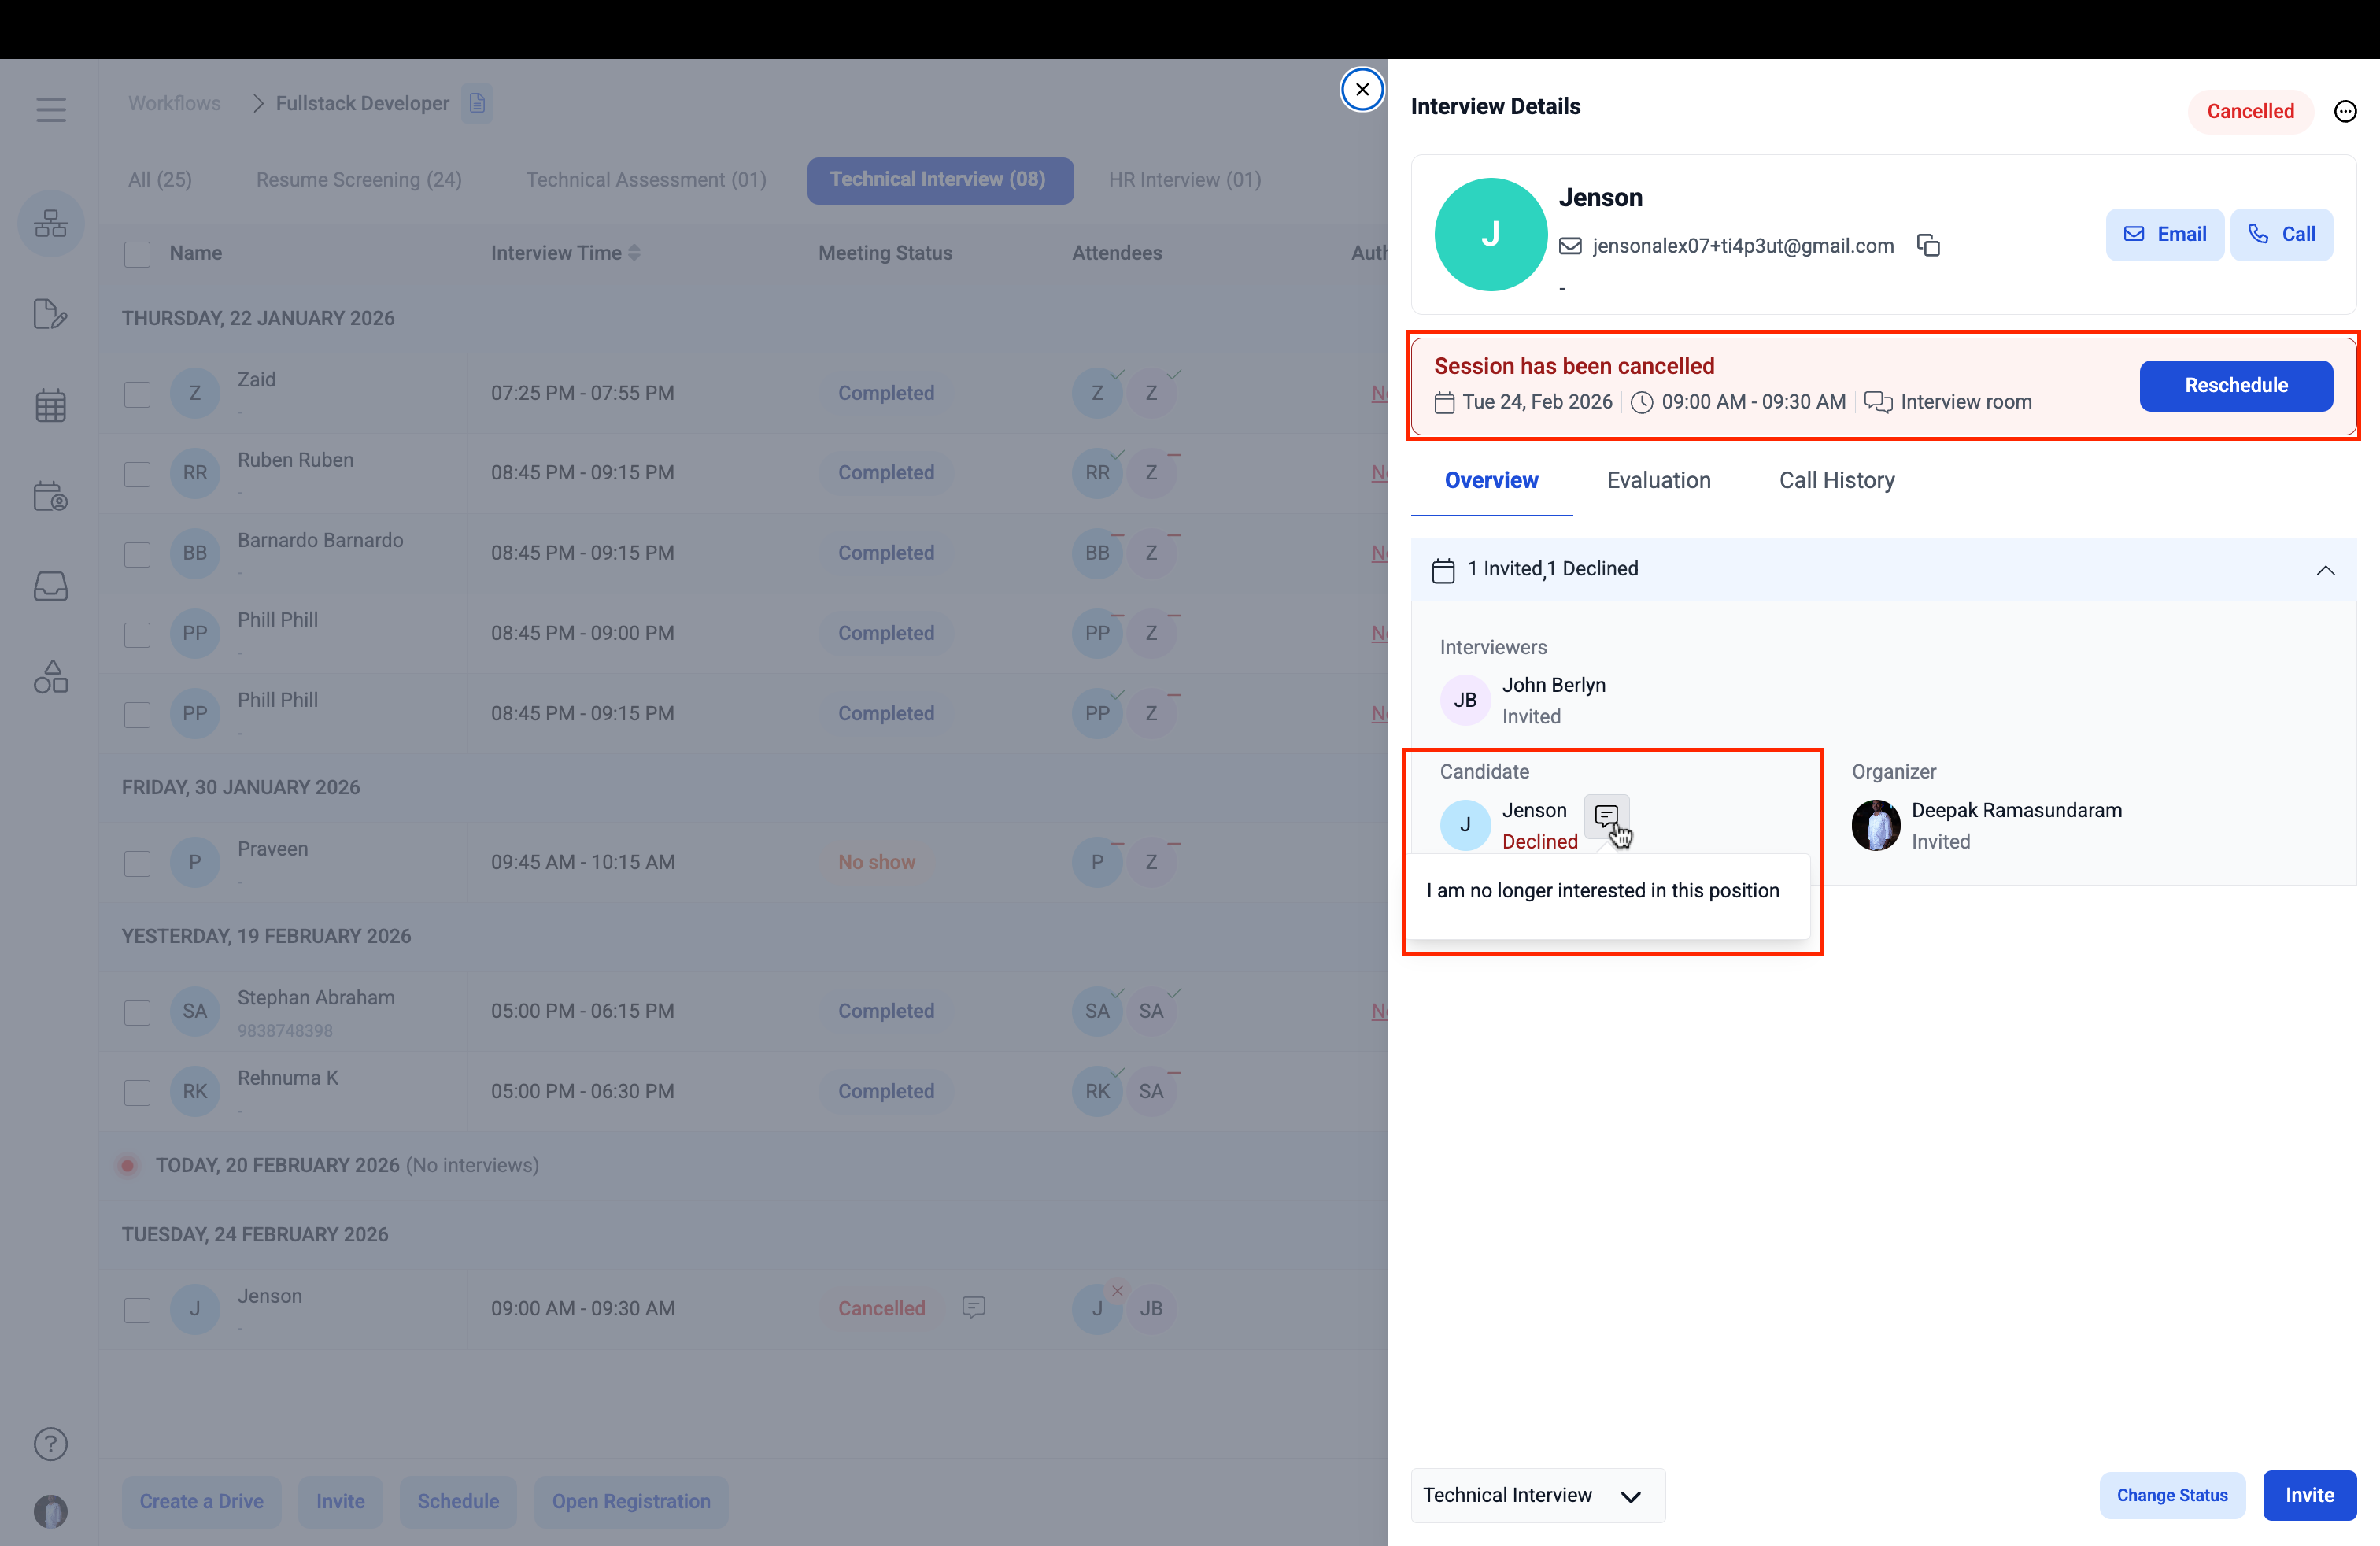This screenshot has height=1546, width=2380.
Task: Open the Technical Interview stage dropdown
Action: 1536,1495
